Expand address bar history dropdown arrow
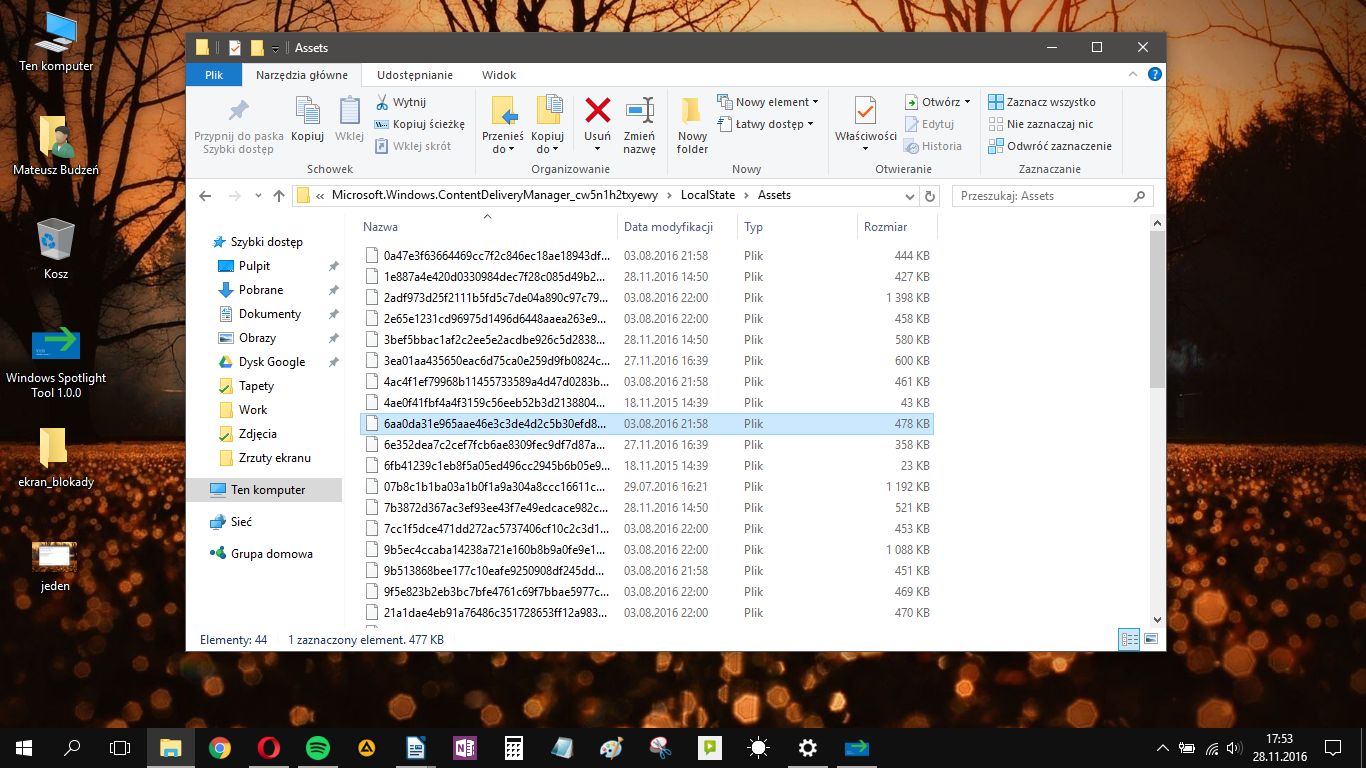This screenshot has width=1366, height=768. (x=909, y=196)
